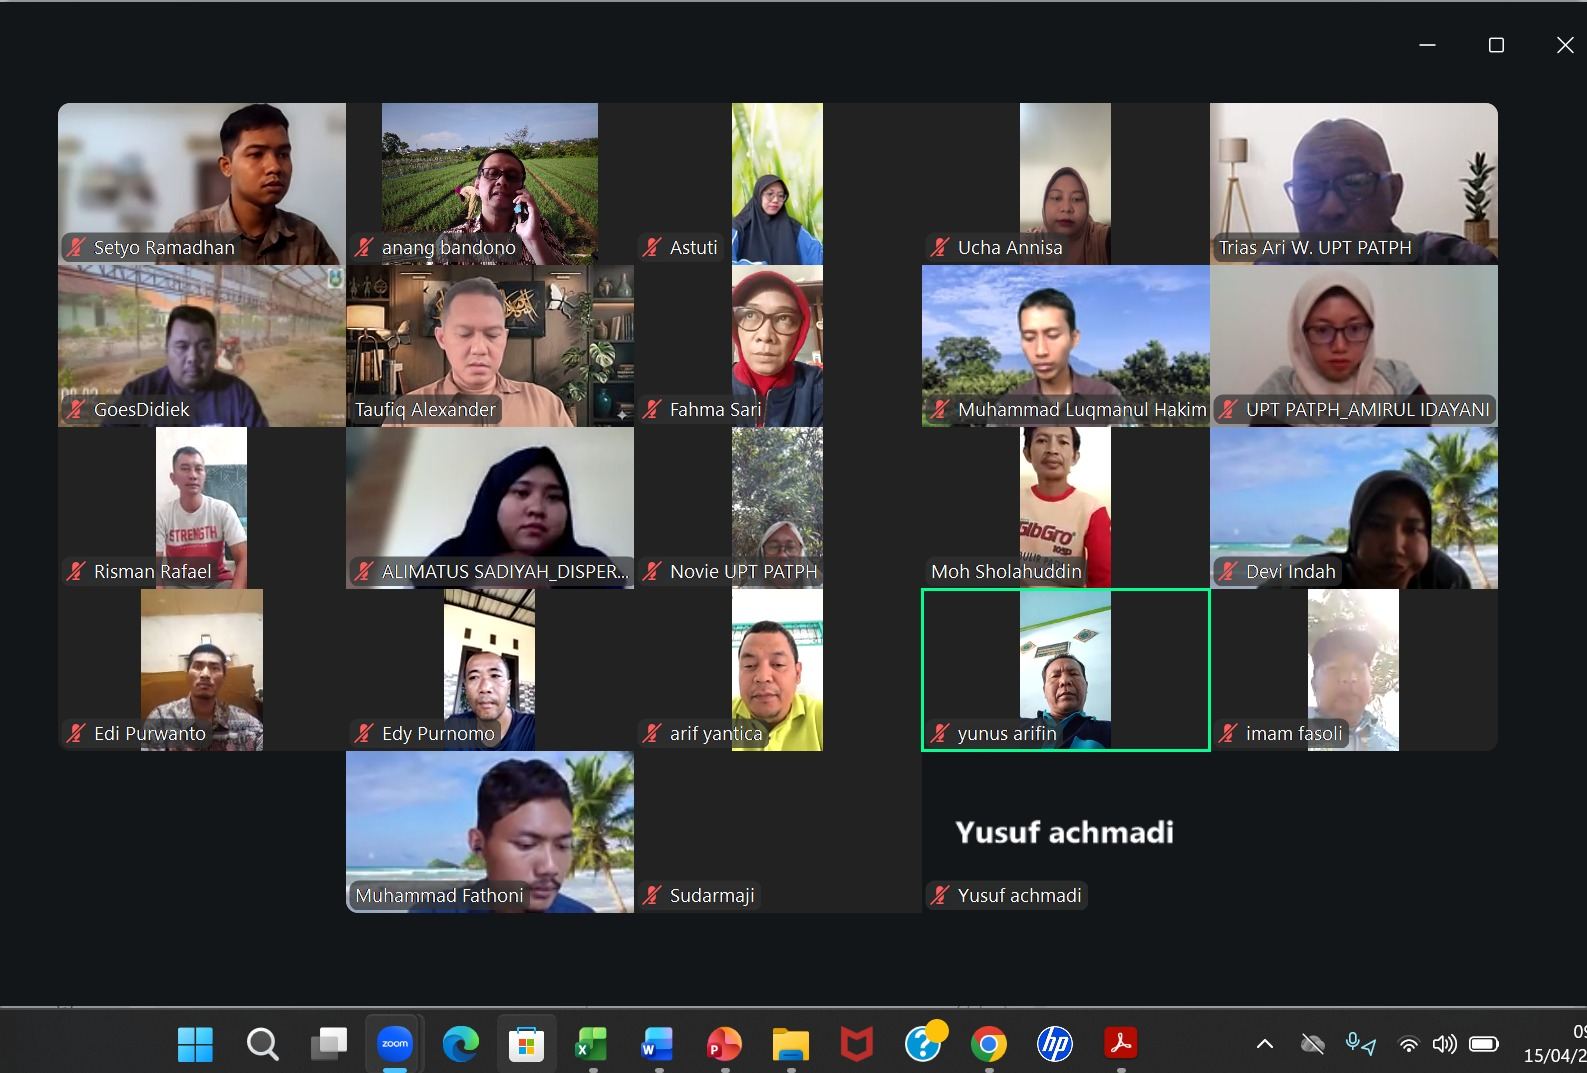Screen dimensions: 1587x1073
Task: Click the Zoom icon in the taskbar
Action: 395,1044
